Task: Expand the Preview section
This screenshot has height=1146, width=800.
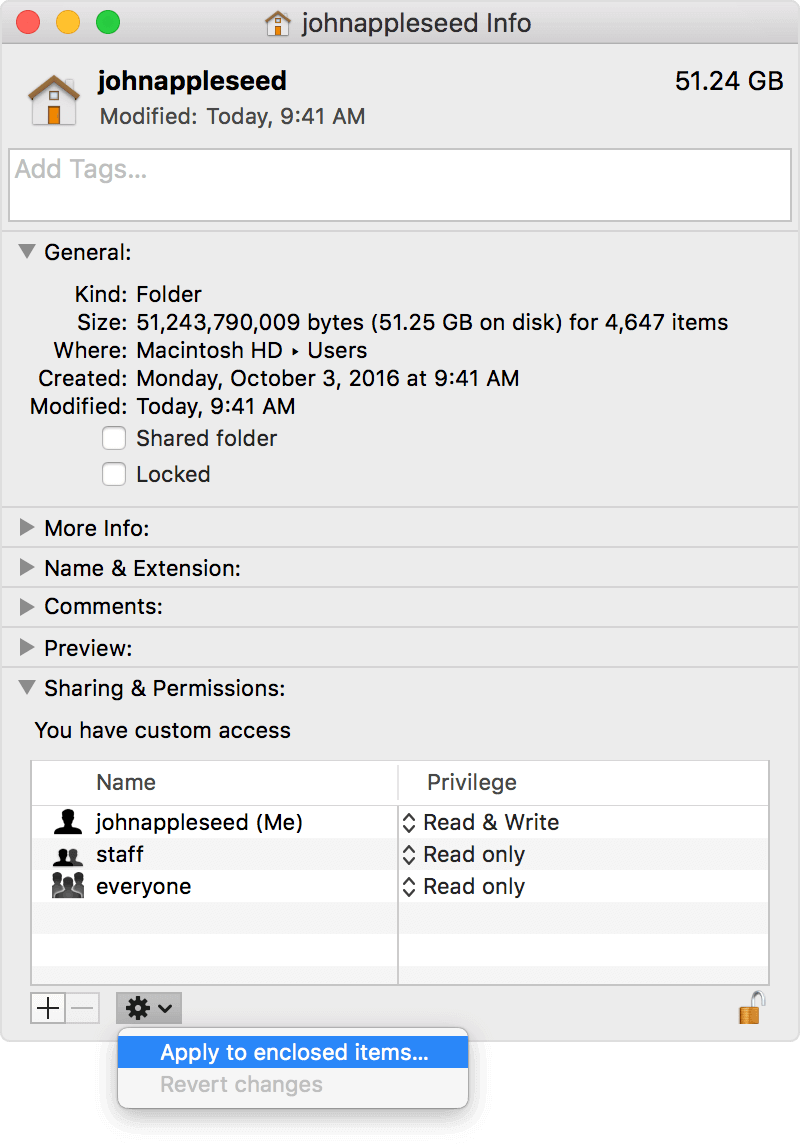Action: (x=25, y=648)
